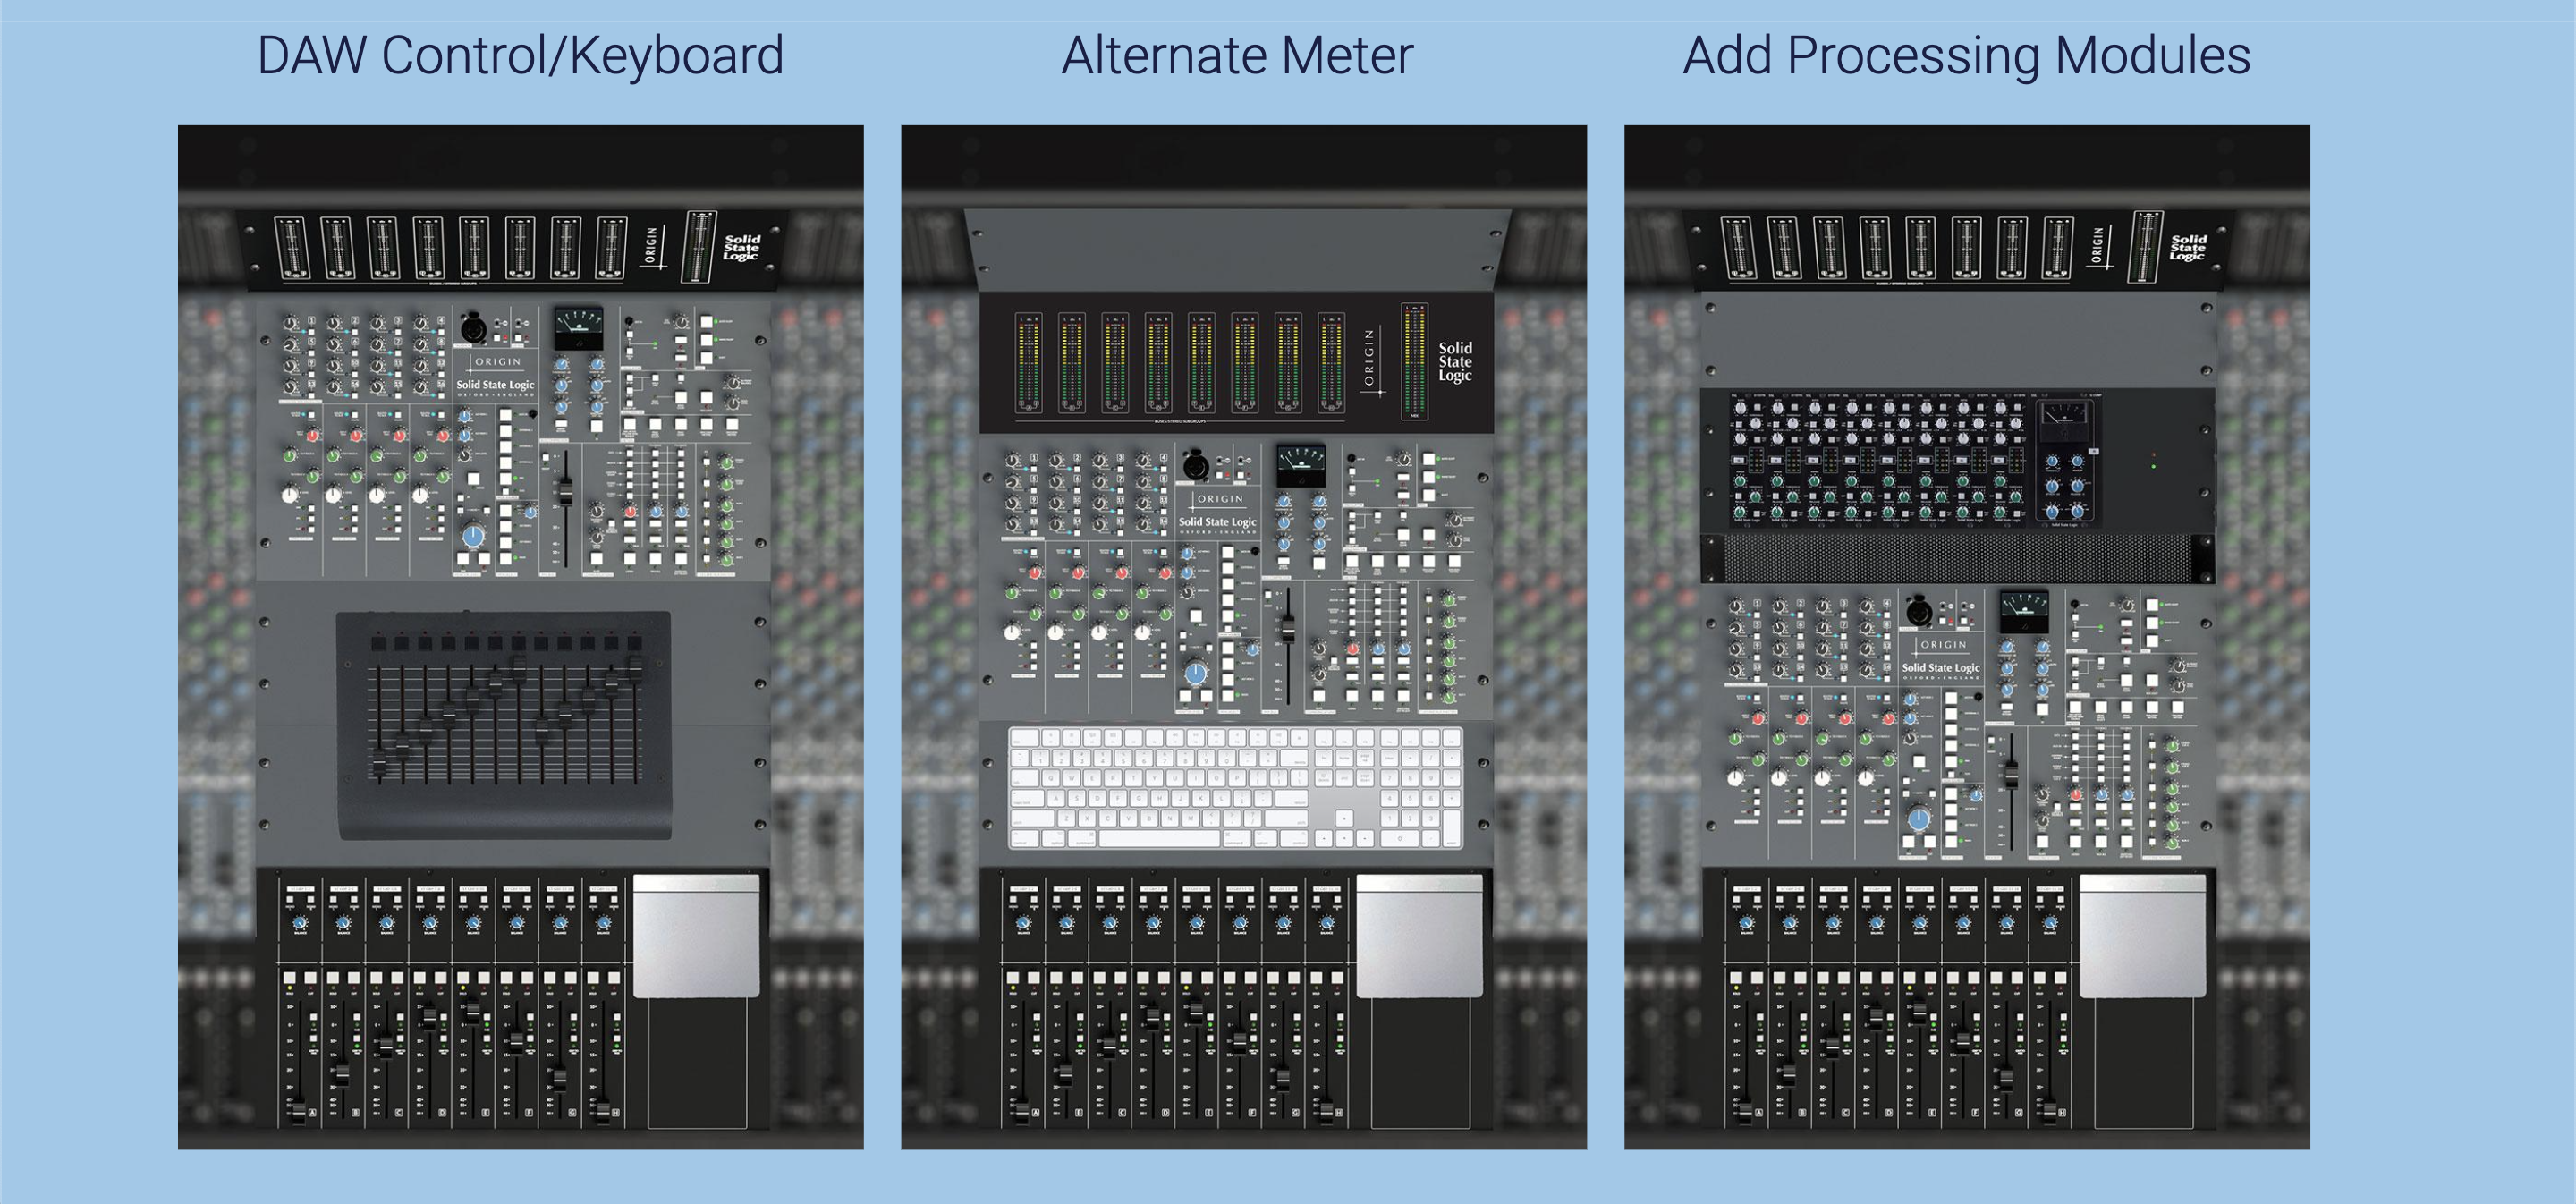The width and height of the screenshot is (2576, 1204).
Task: Click the master fader in DAW Control centre section
Action: (x=564, y=491)
